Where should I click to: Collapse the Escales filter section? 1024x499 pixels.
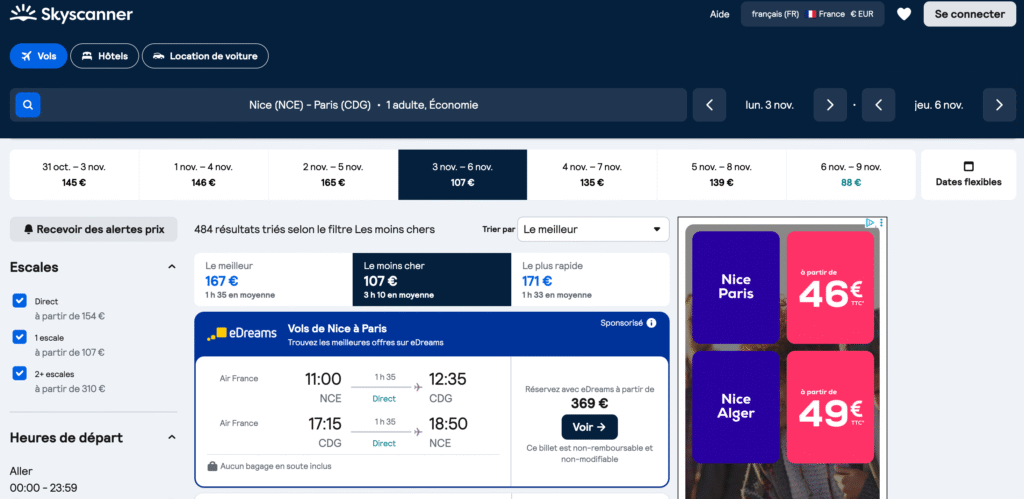pyautogui.click(x=172, y=267)
